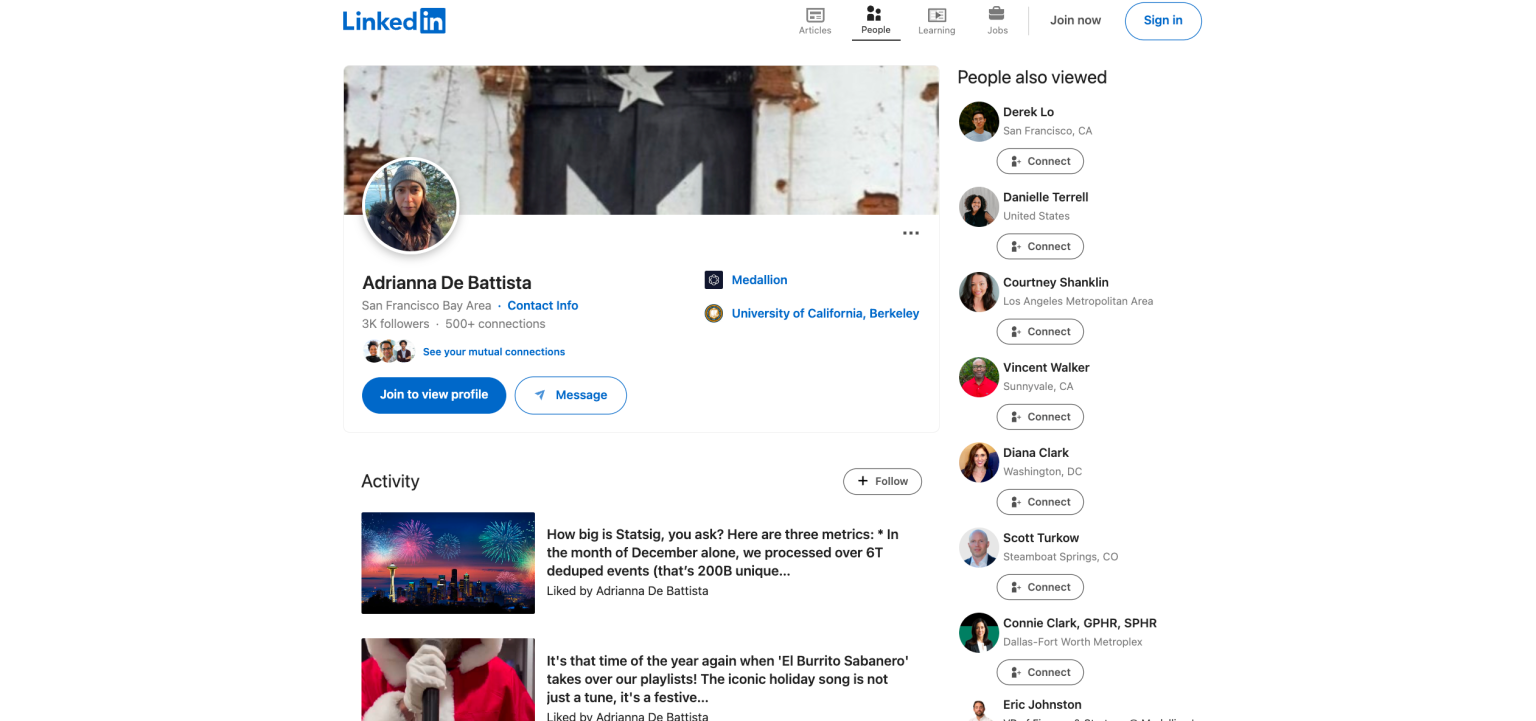
Task: Click the Medallion company icon
Action: [x=713, y=279]
